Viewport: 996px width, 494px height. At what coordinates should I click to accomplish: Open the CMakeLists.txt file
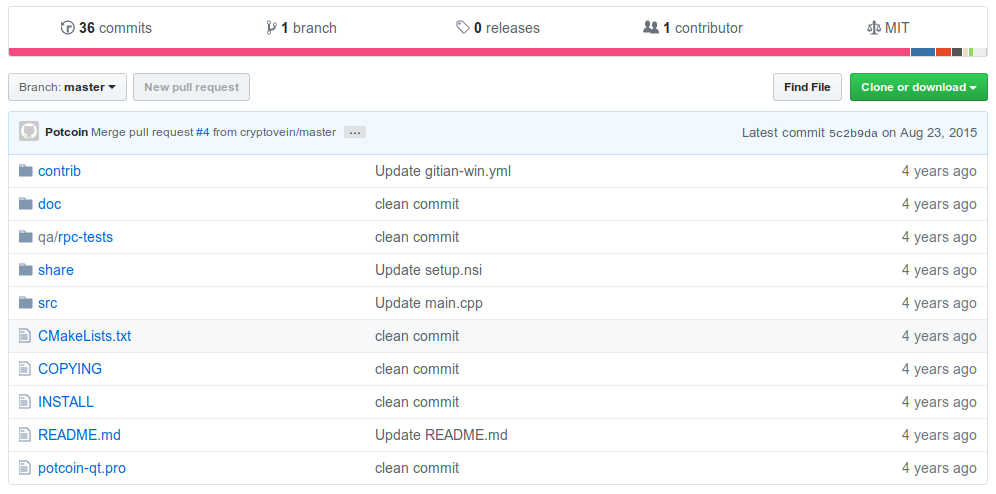point(84,336)
